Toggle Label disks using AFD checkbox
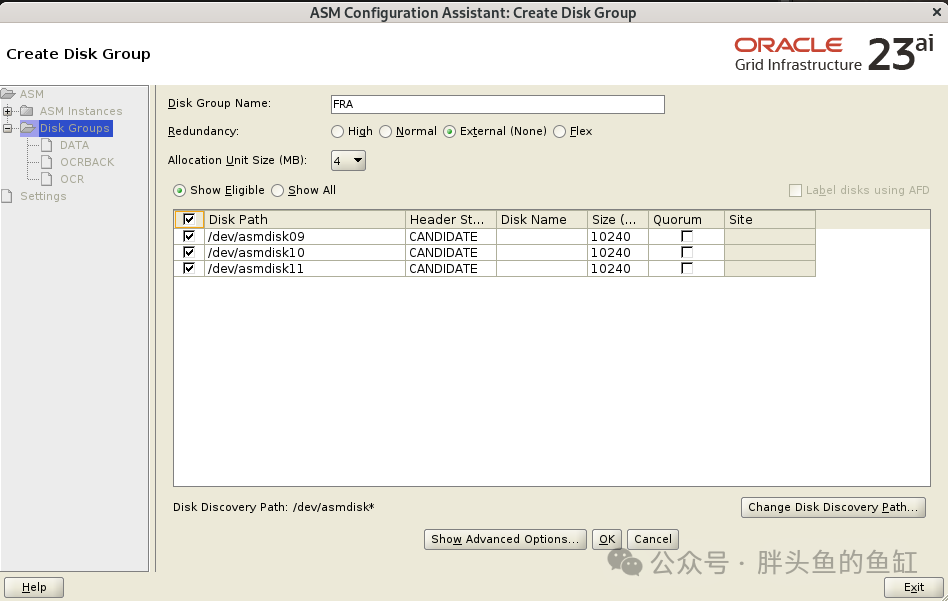Viewport: 948px width, 601px height. point(796,190)
